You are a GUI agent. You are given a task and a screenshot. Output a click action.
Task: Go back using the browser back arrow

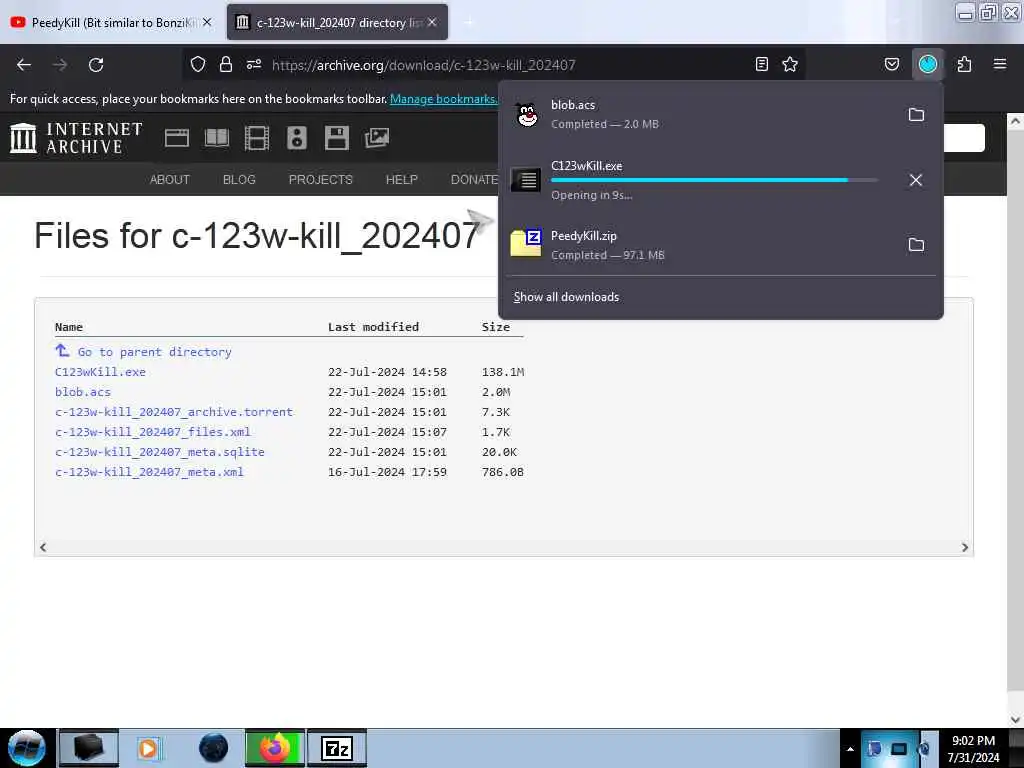[x=24, y=65]
